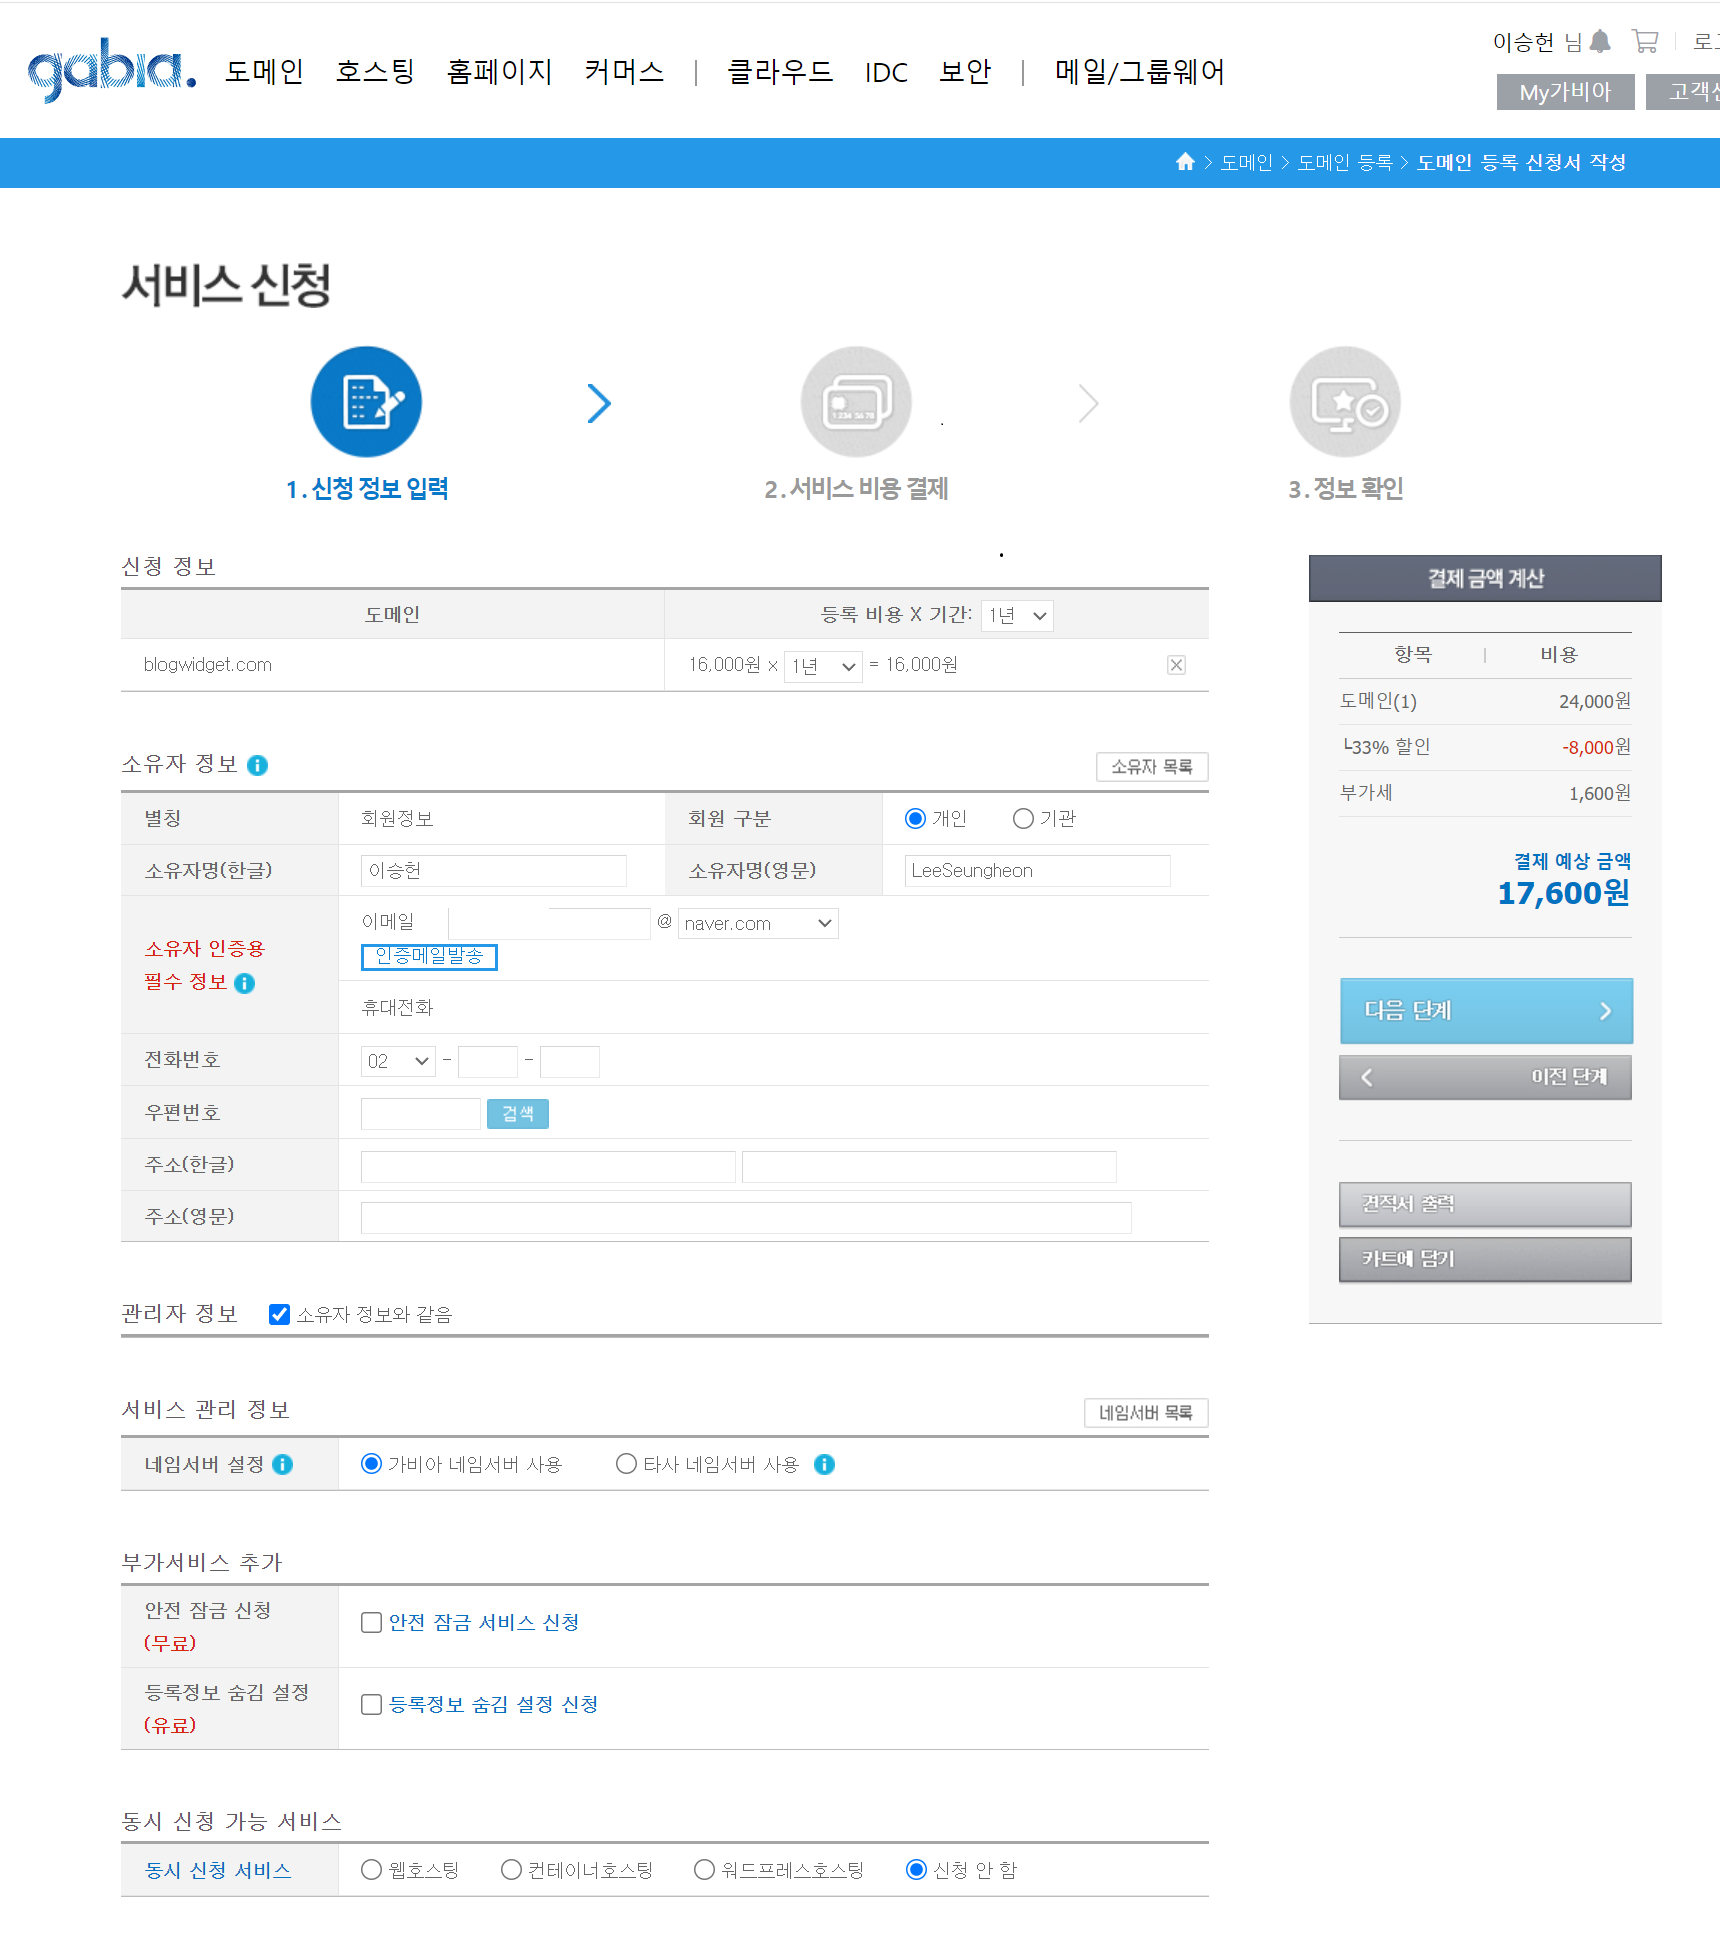Click the My가비아 button

pos(1565,92)
